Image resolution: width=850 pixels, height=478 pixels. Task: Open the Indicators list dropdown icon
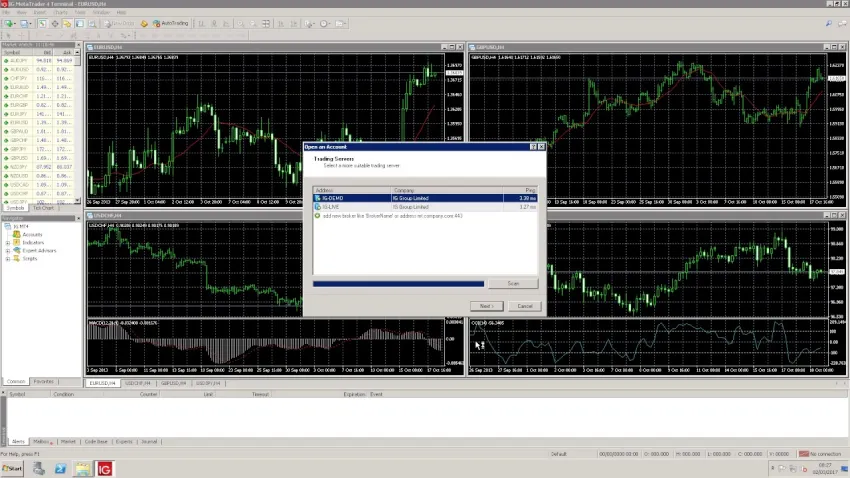click(310, 23)
